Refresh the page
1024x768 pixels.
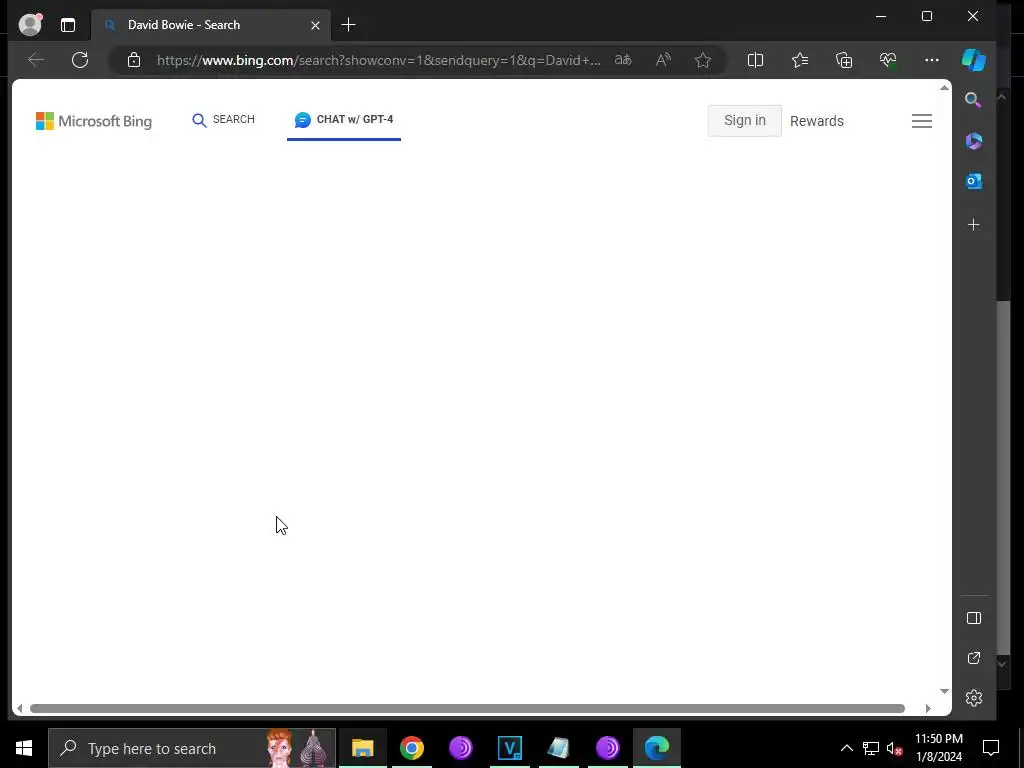[80, 60]
